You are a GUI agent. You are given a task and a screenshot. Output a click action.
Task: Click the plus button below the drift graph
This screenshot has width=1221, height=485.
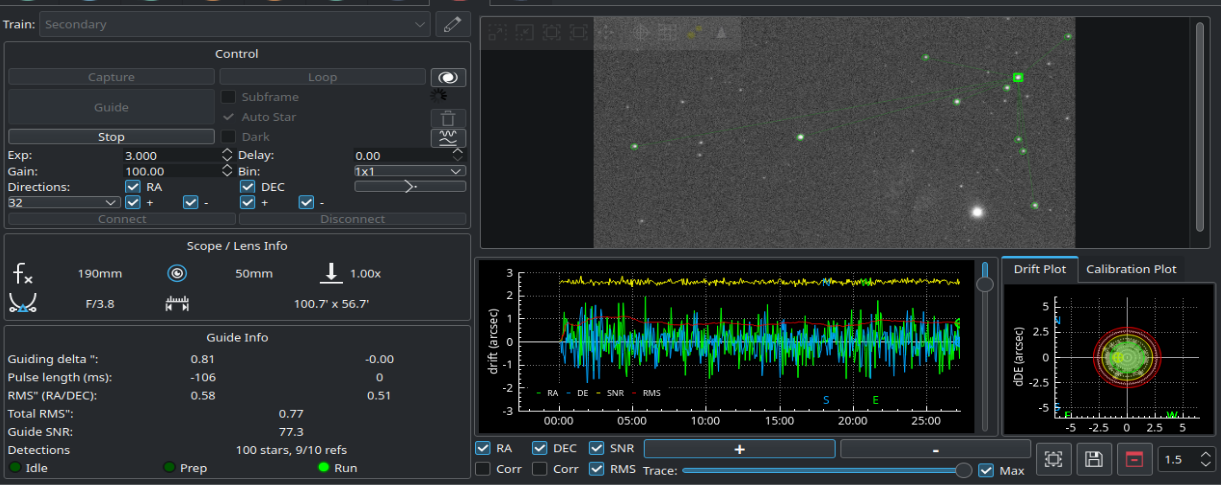(739, 450)
